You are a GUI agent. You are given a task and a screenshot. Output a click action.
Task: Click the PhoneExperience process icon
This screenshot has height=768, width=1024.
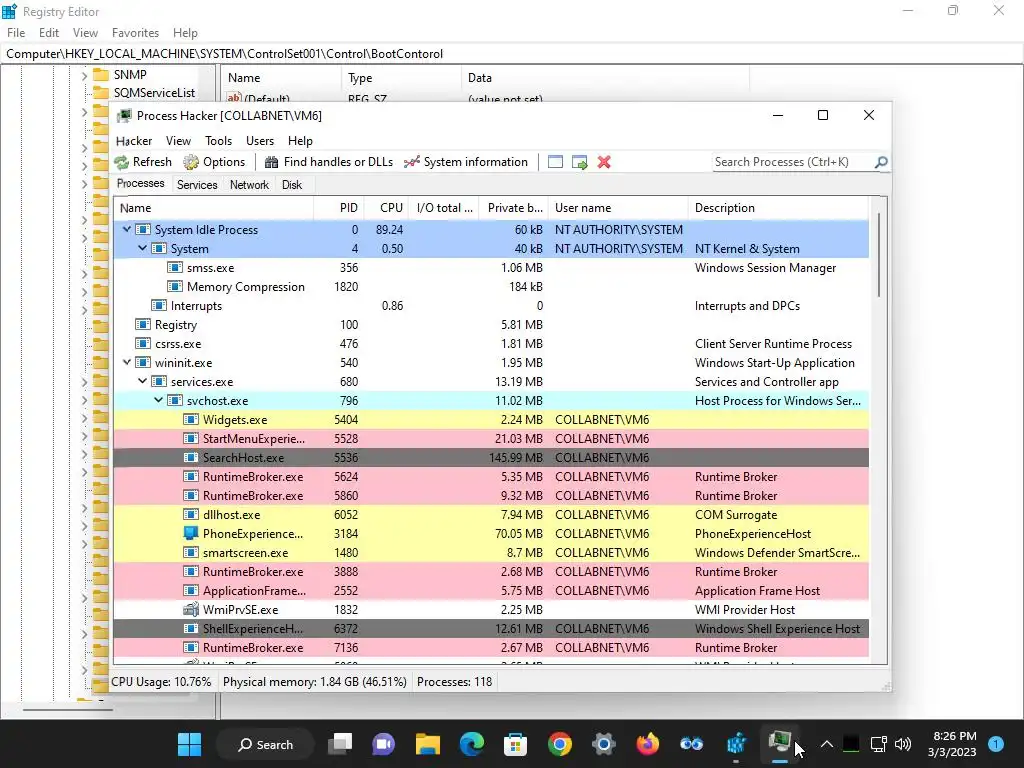click(191, 534)
